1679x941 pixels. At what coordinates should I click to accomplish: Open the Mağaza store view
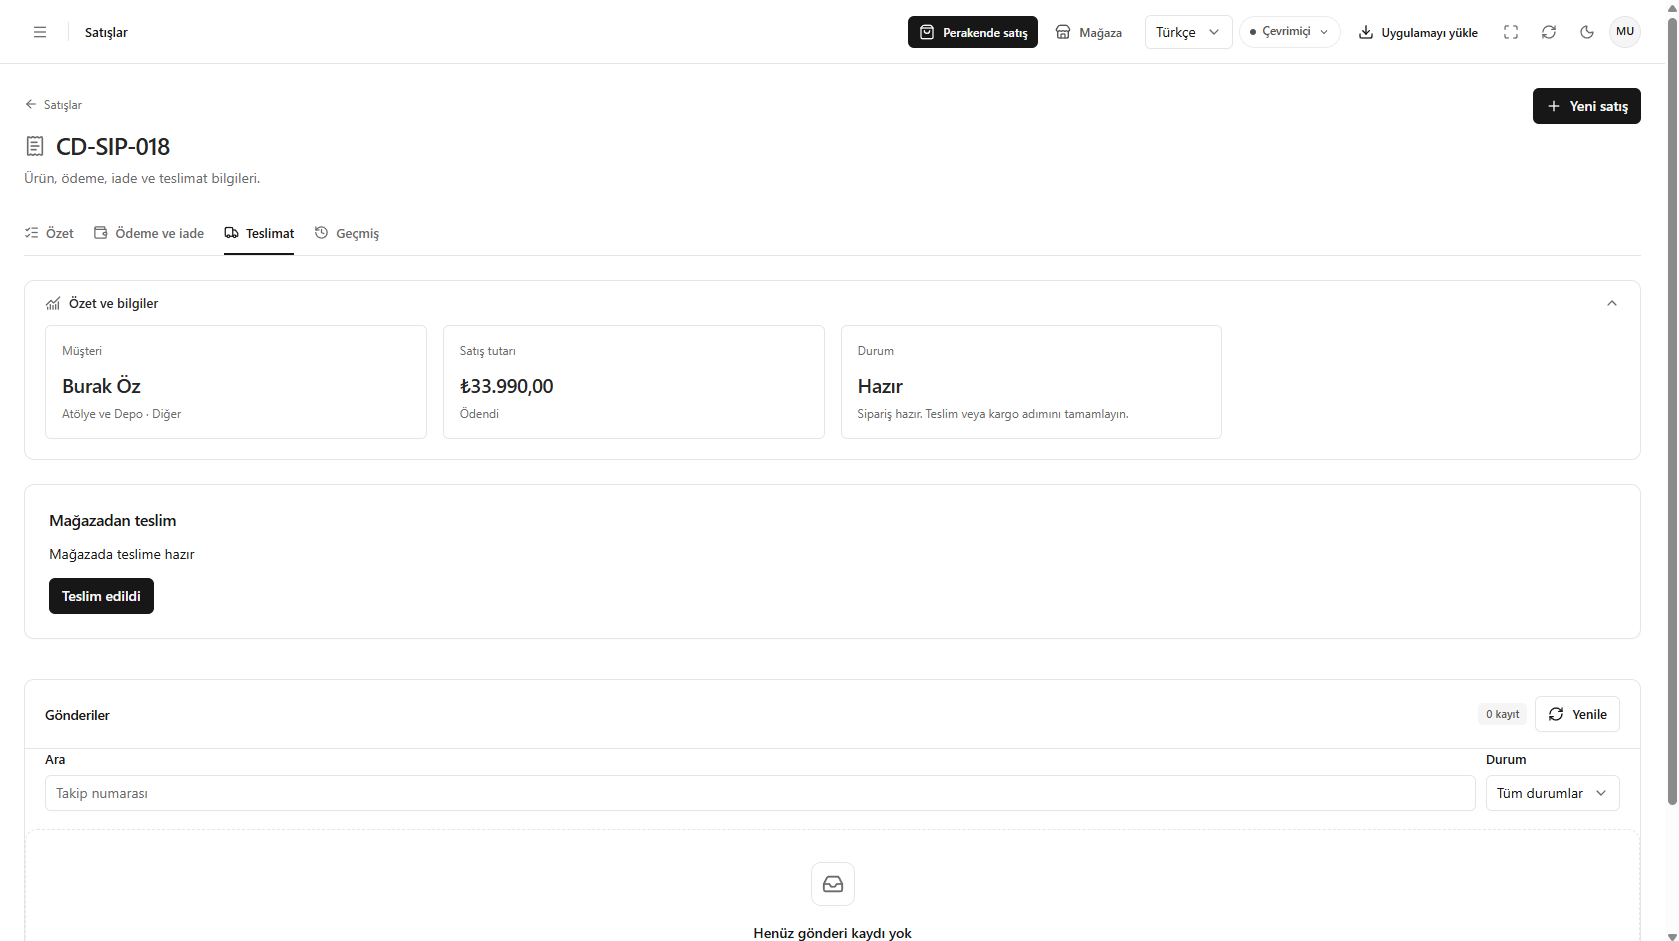coord(1089,32)
